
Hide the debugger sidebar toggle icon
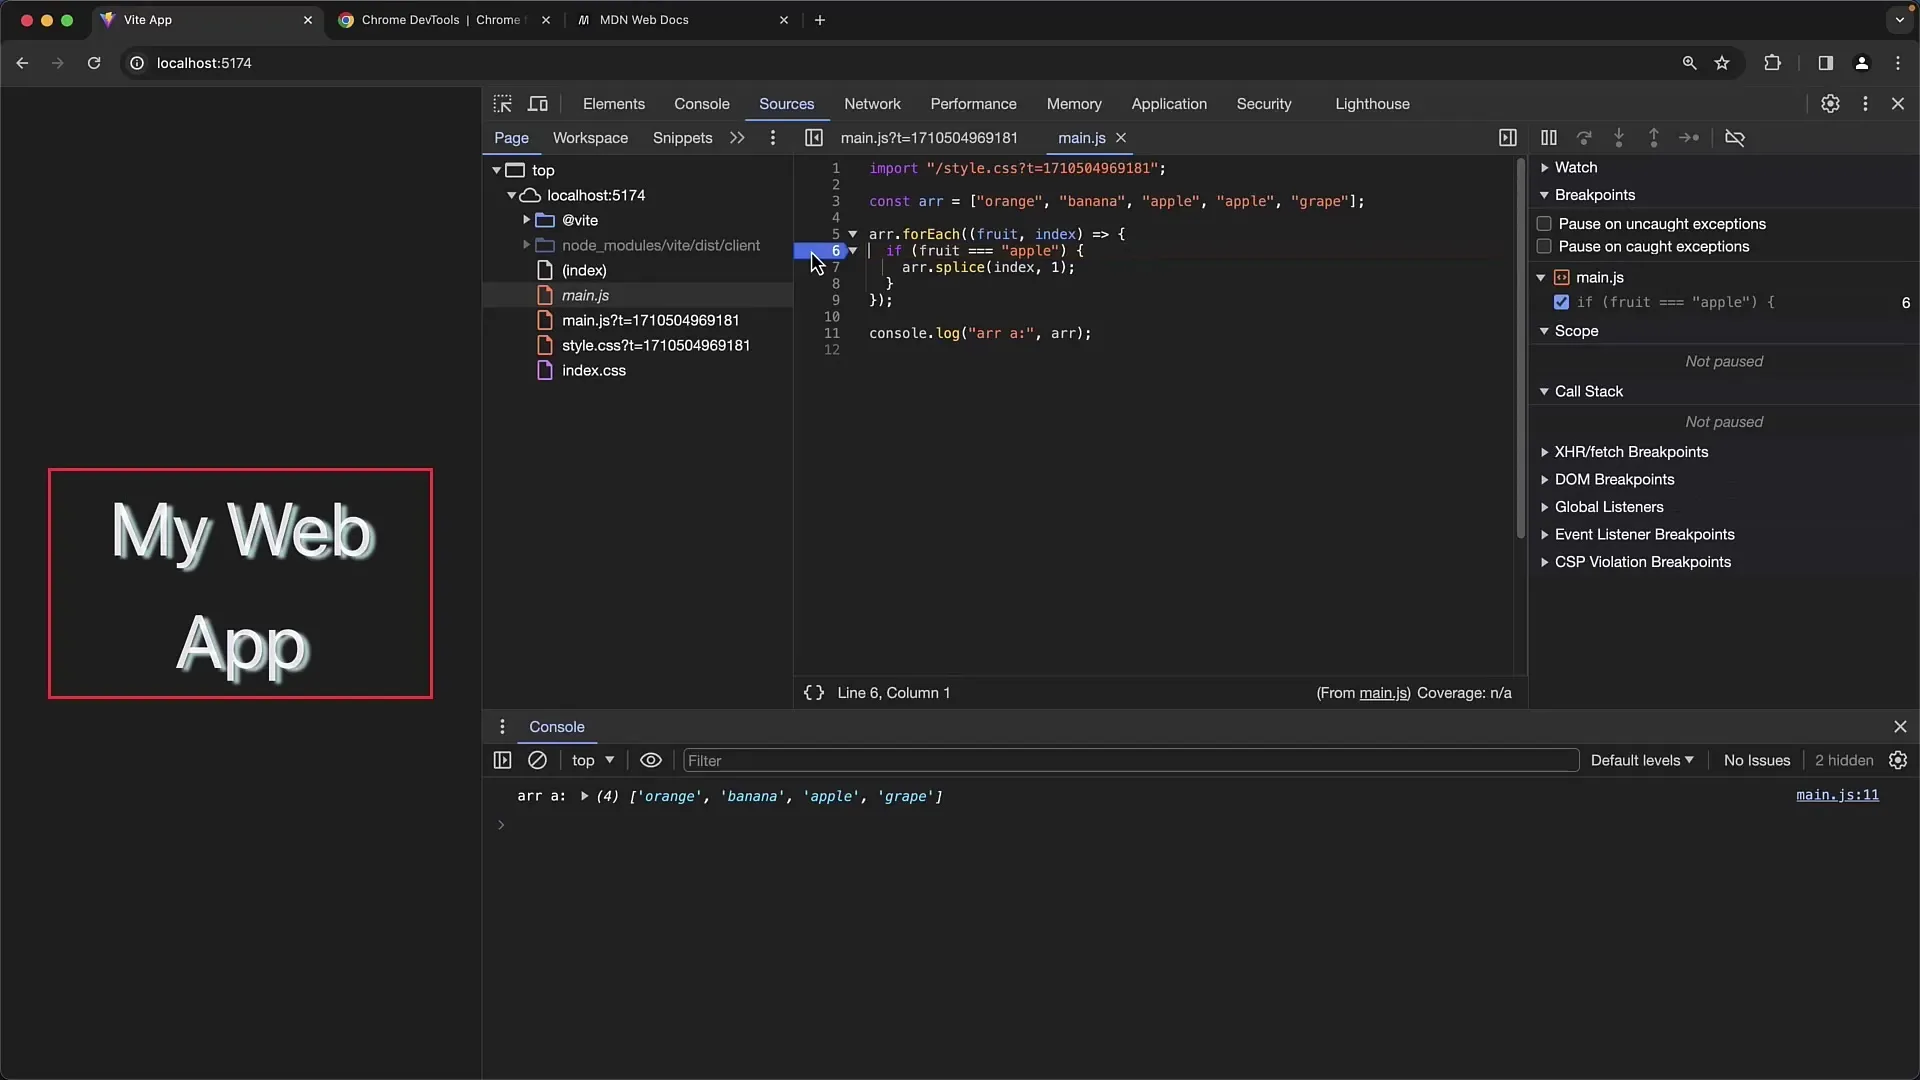[x=1508, y=138]
